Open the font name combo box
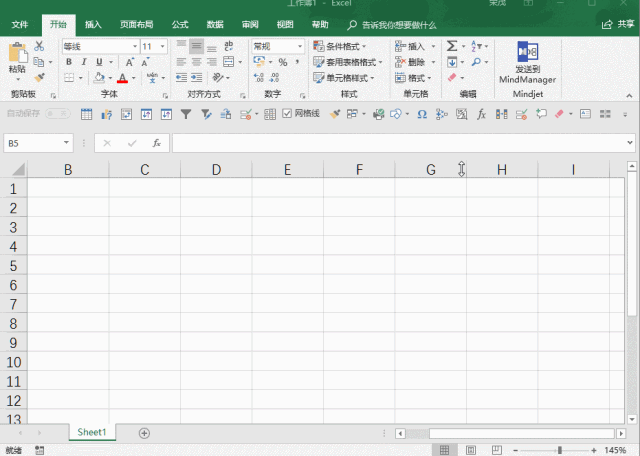 [x=100, y=46]
